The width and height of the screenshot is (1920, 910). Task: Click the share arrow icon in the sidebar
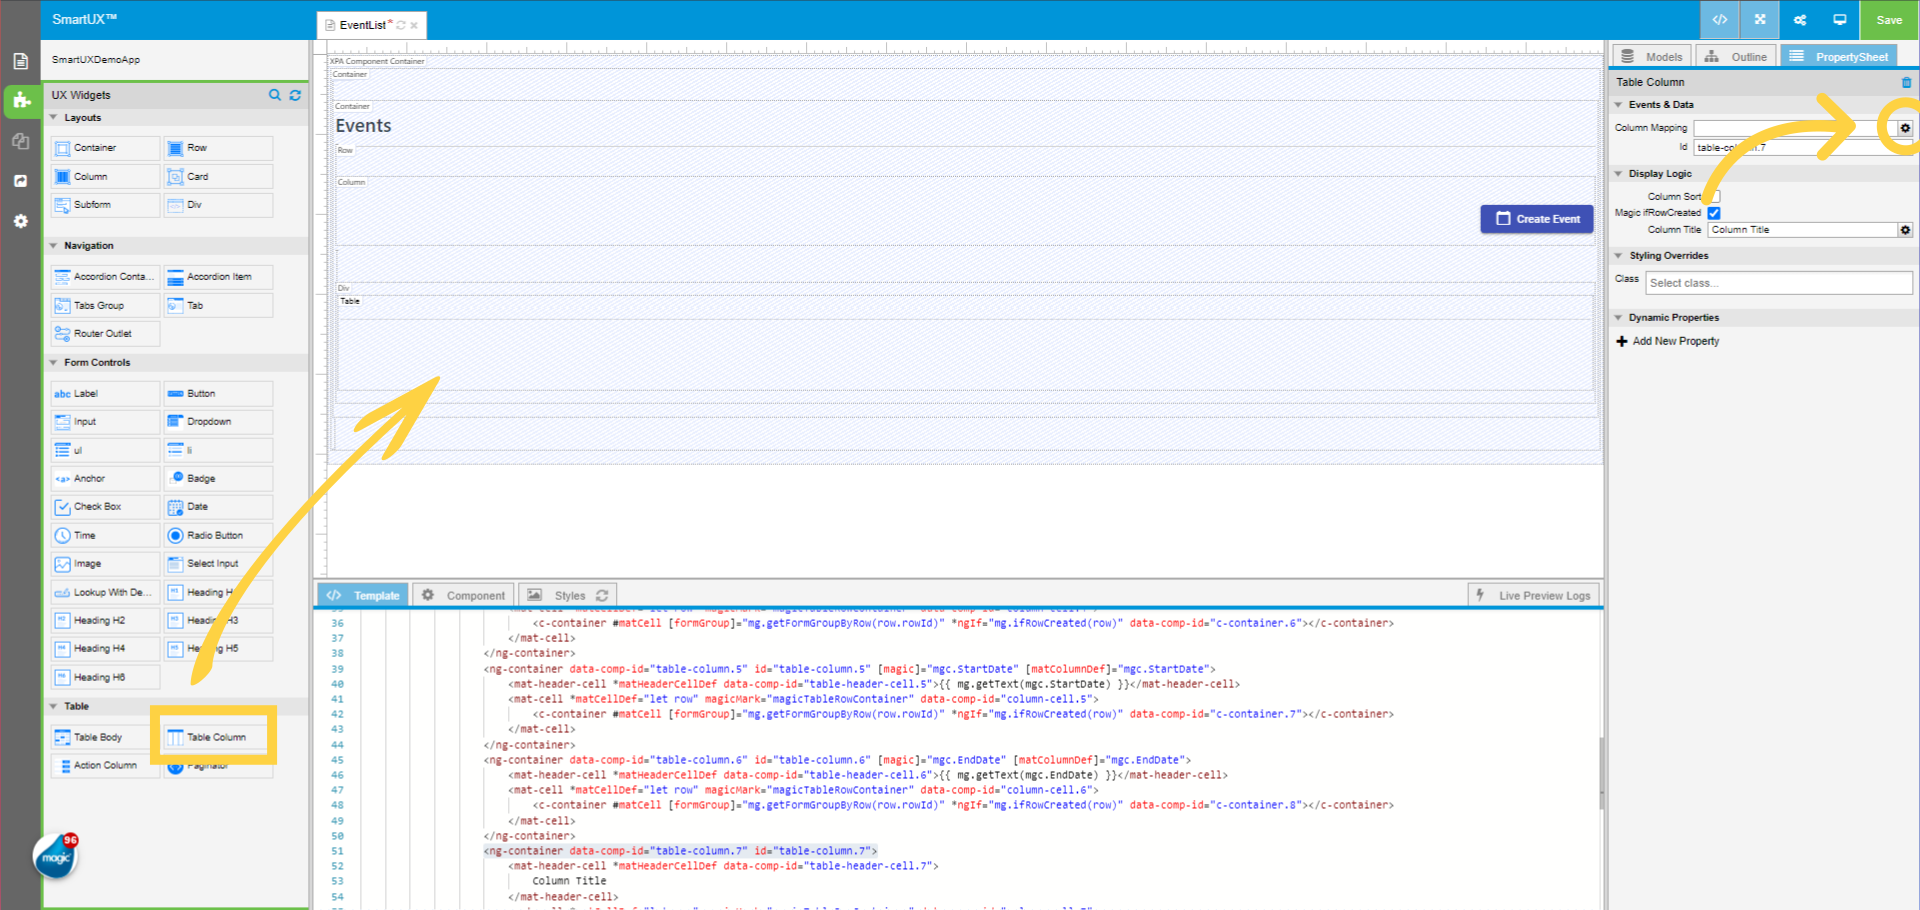pos(21,181)
